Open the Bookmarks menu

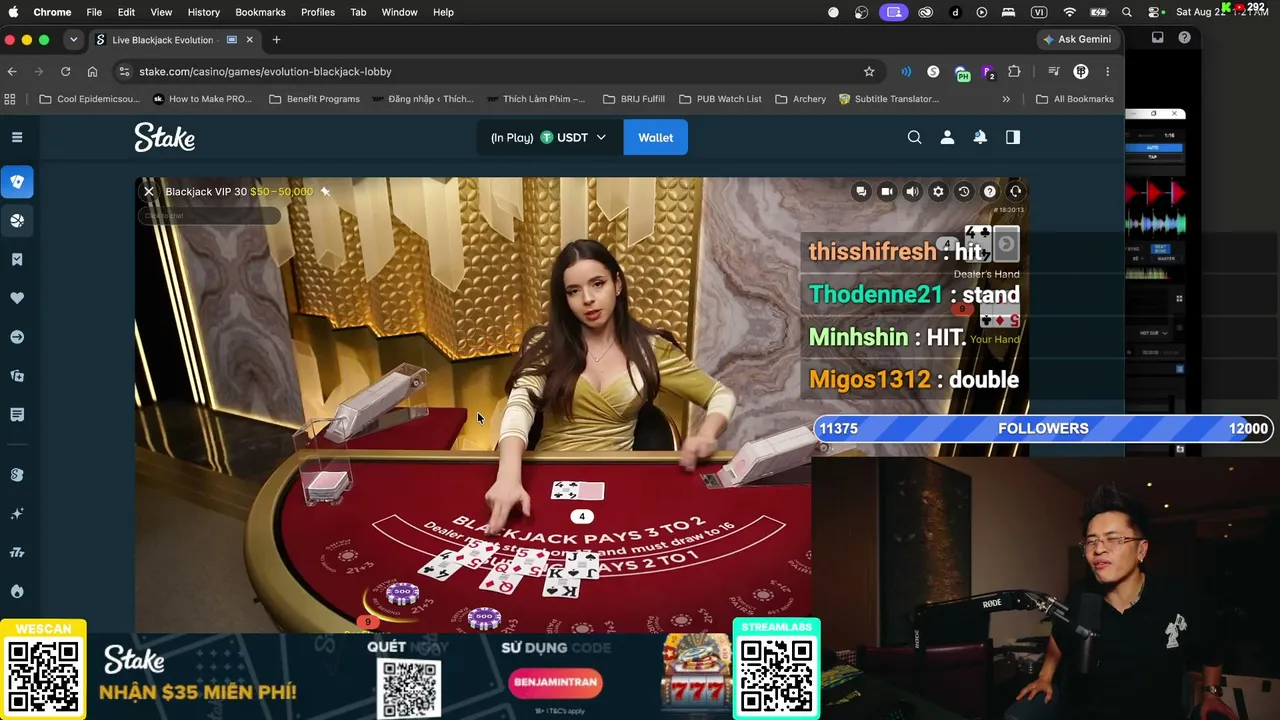(260, 12)
